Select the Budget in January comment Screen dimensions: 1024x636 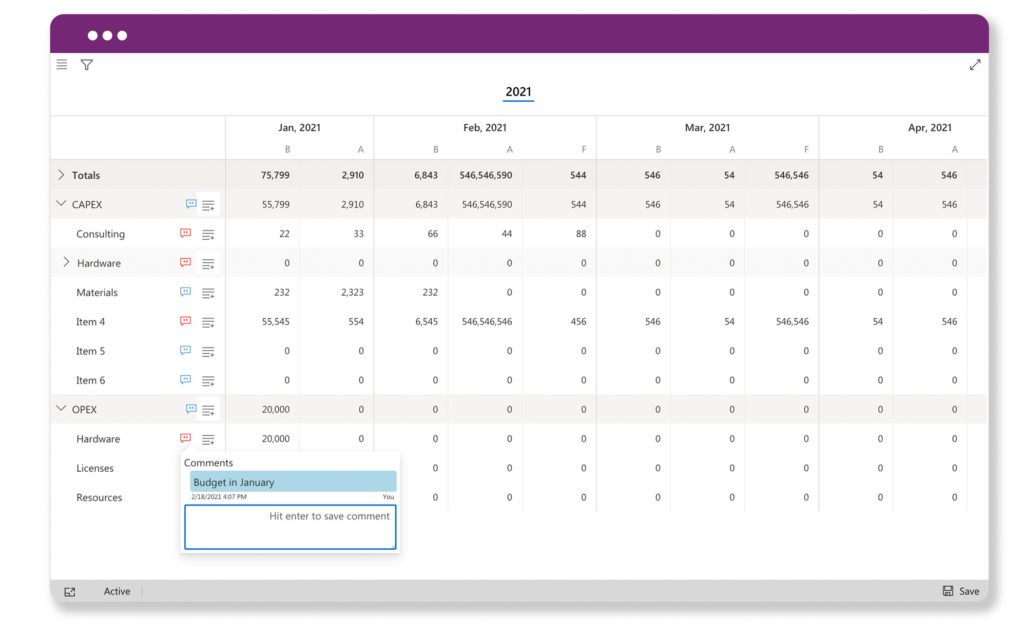pos(292,481)
